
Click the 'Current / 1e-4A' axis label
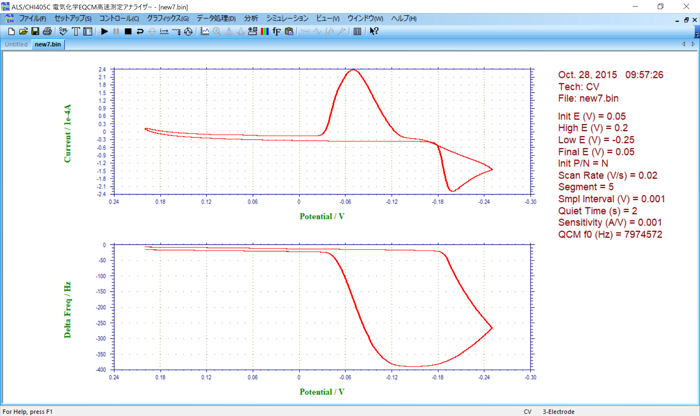(x=67, y=133)
